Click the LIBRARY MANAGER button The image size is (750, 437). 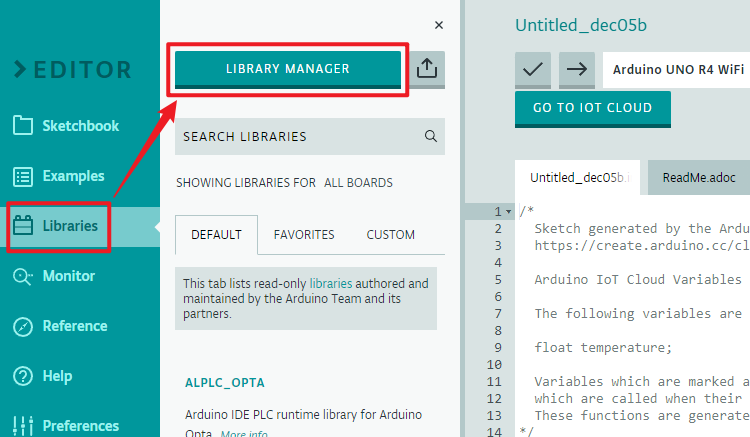coord(288,69)
